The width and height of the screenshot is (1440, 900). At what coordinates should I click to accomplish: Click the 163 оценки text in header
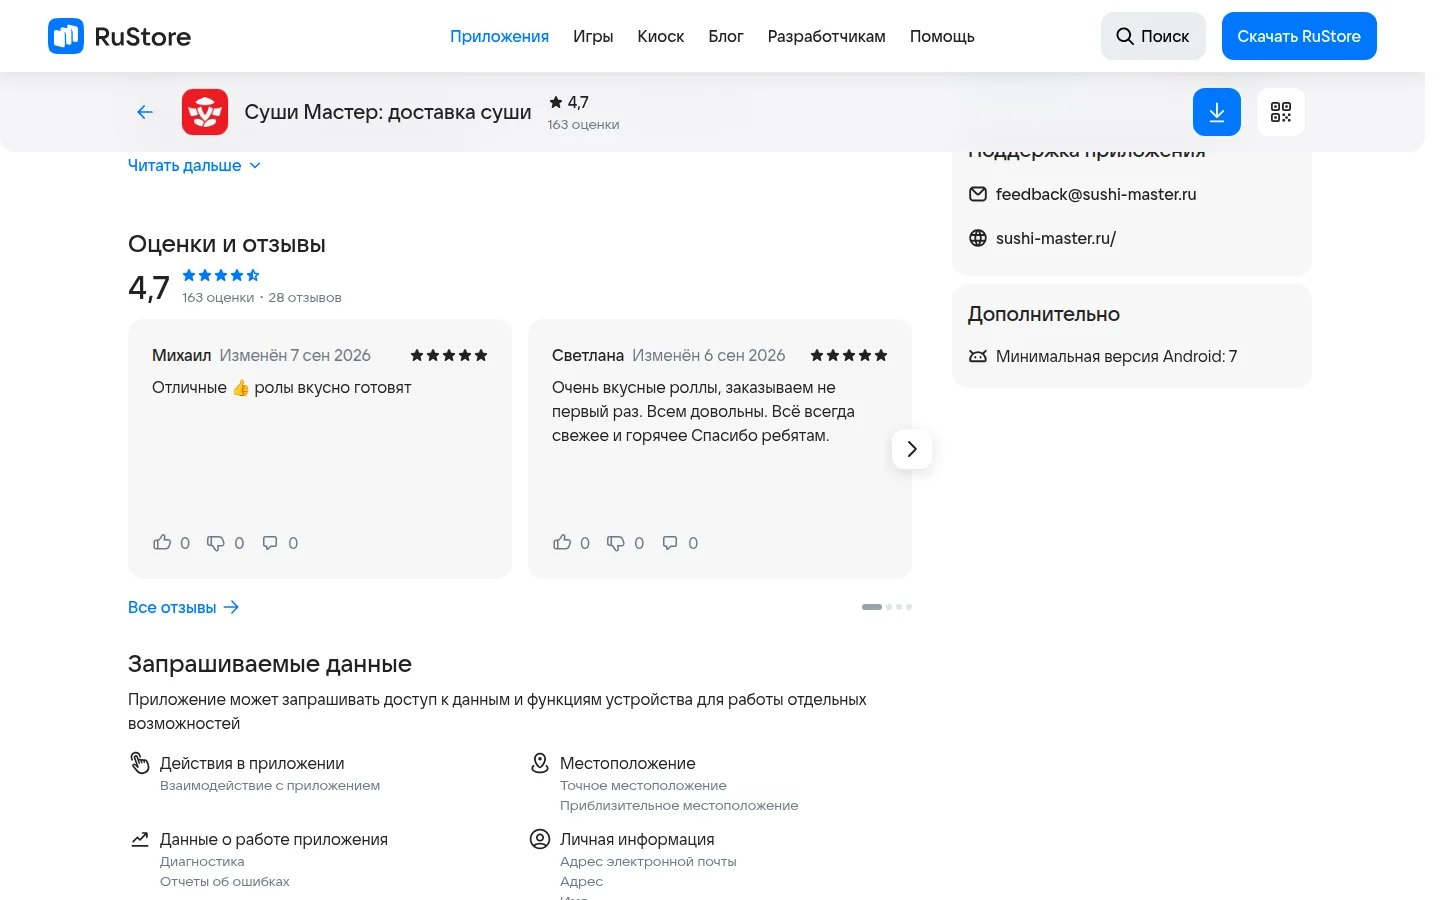pyautogui.click(x=584, y=125)
